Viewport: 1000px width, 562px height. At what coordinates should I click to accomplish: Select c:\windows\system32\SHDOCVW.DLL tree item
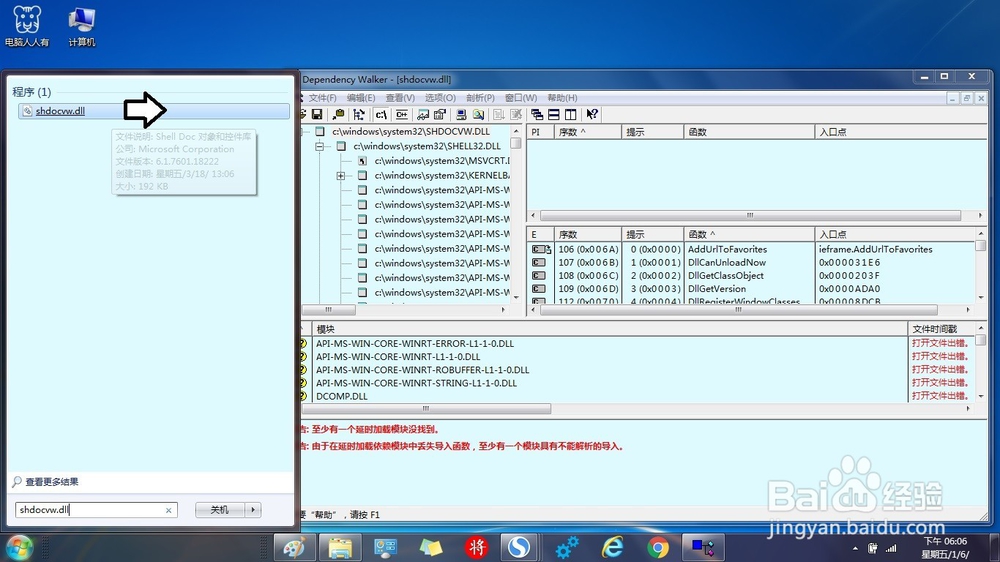click(411, 131)
